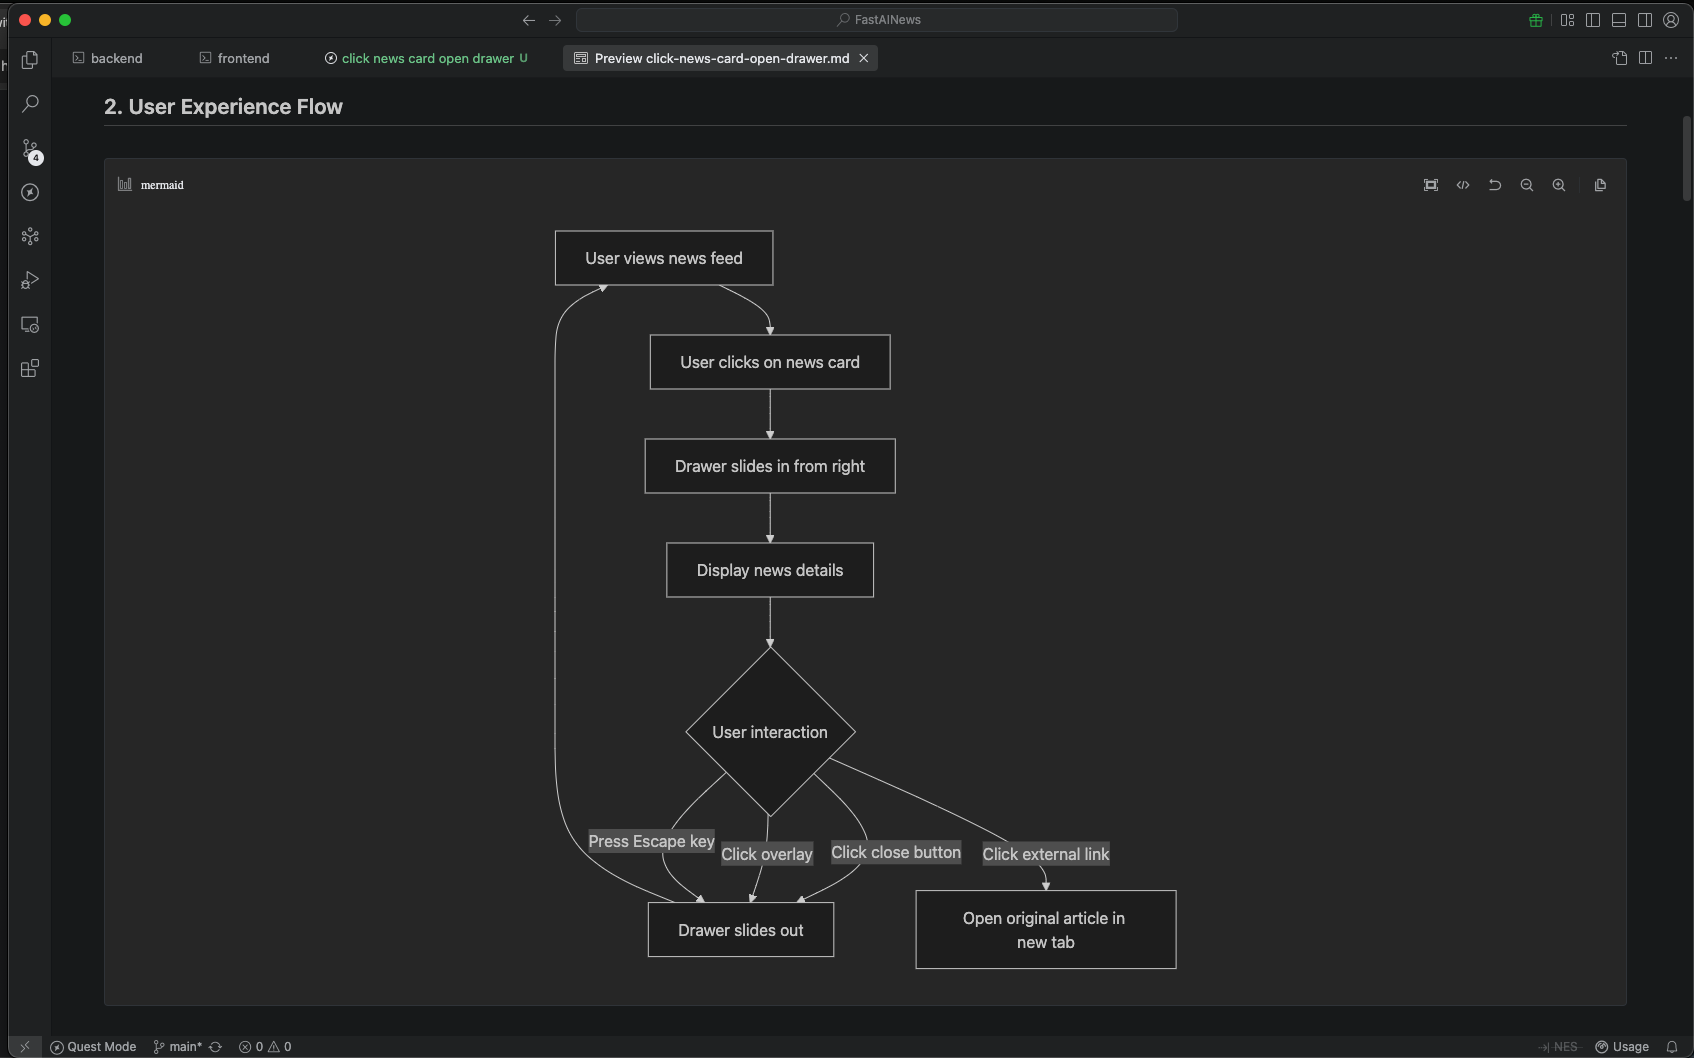Reset the mermaid diagram view
Screen dimensions: 1694x1058
click(1494, 185)
